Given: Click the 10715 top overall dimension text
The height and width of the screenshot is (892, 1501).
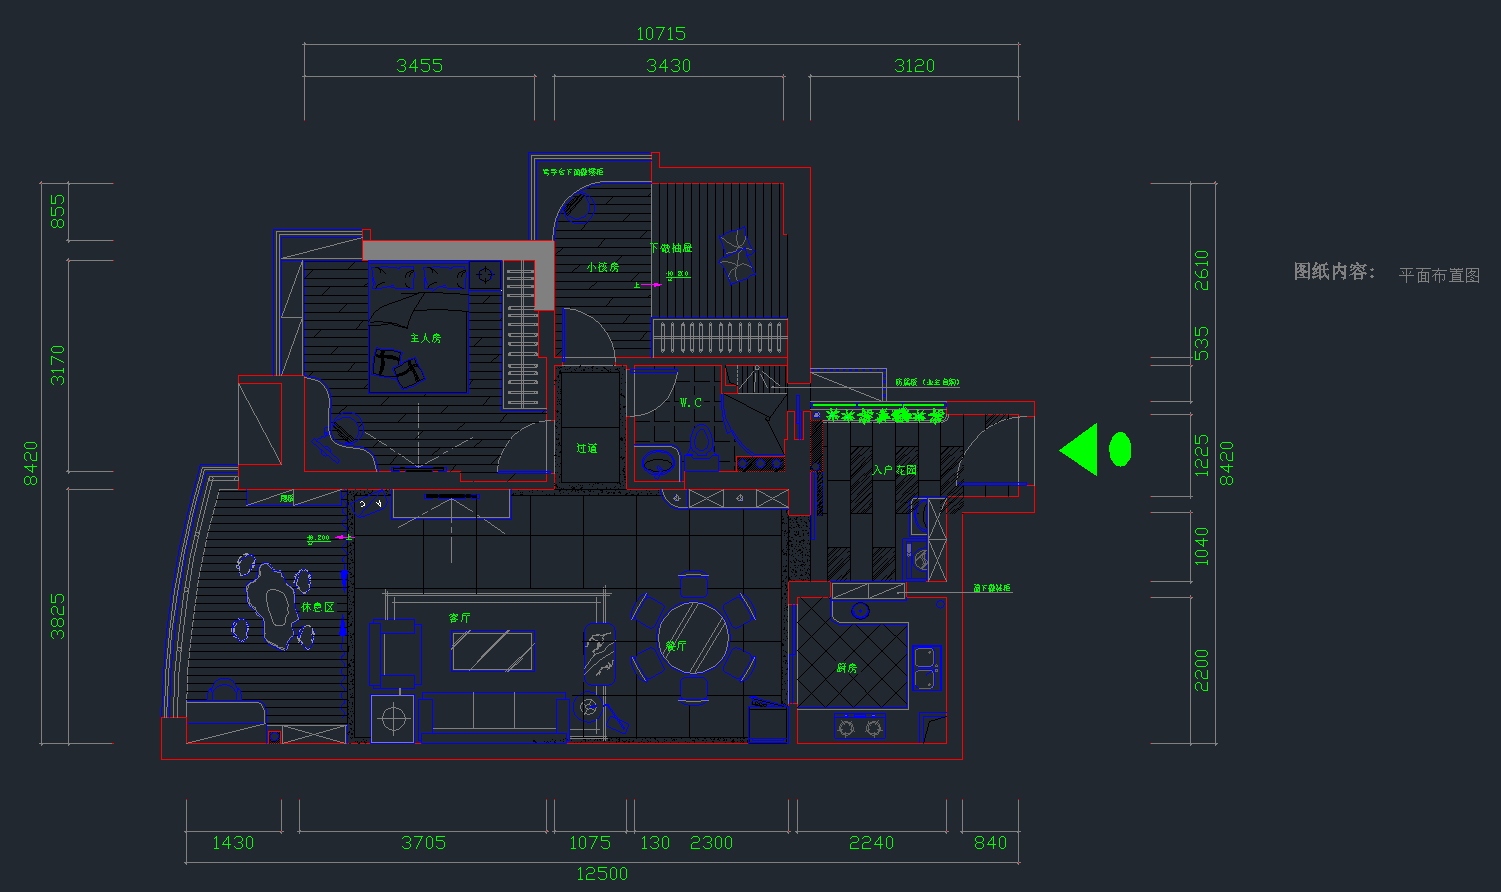Looking at the screenshot, I should [661, 34].
